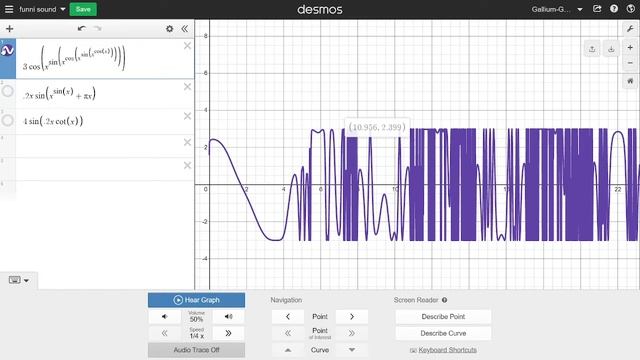Open the language globe icon
This screenshot has height=360, width=640.
pyautogui.click(x=631, y=9)
